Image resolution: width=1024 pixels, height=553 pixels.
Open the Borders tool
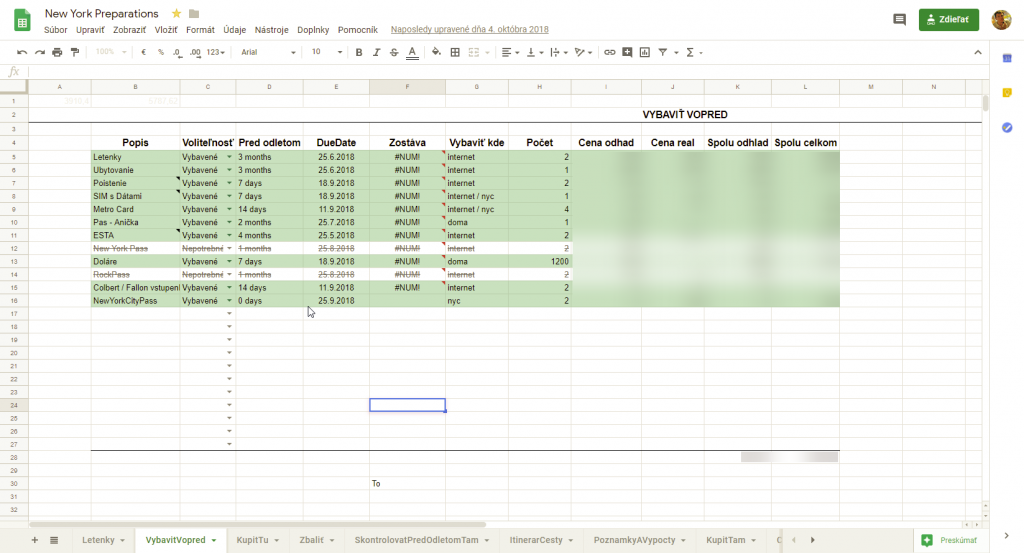pyautogui.click(x=455, y=52)
